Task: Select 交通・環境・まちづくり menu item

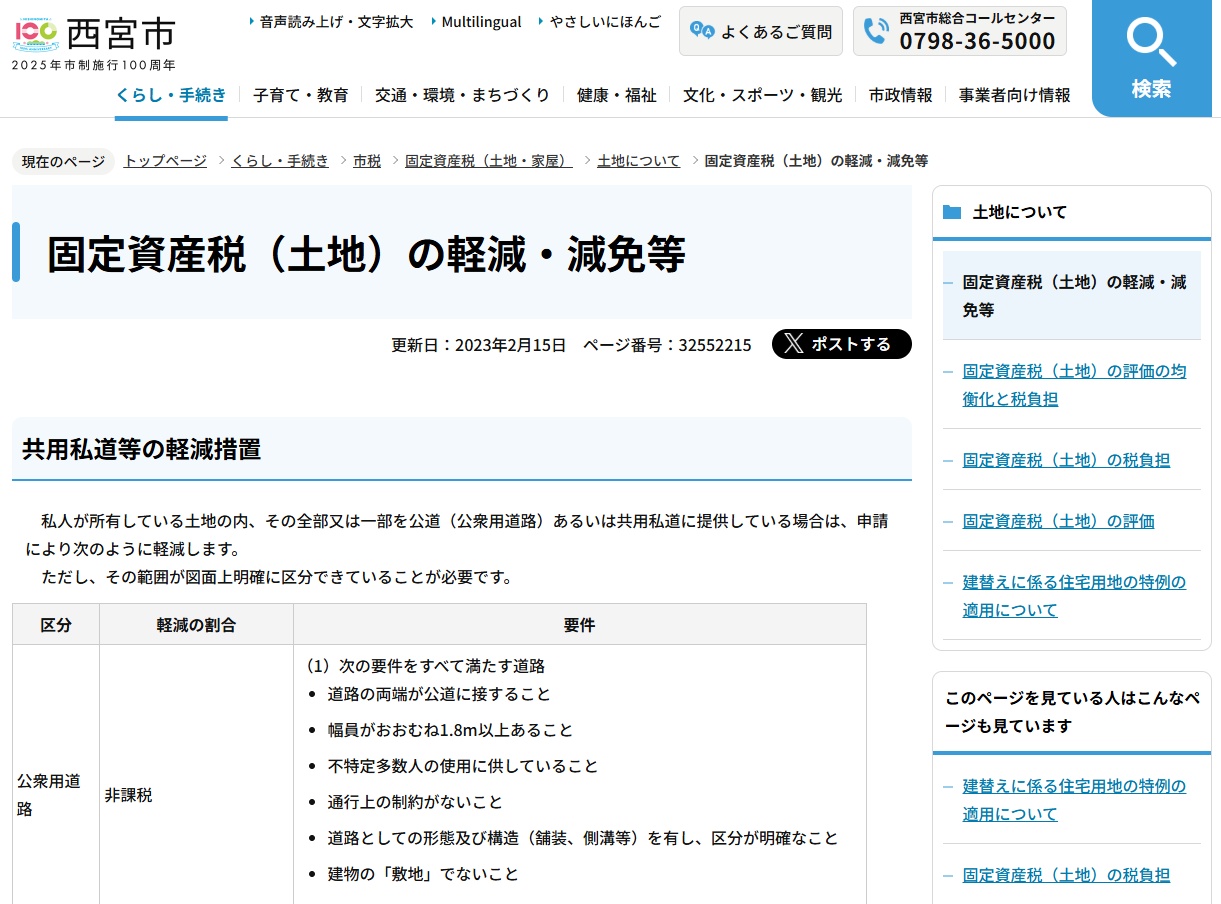Action: point(462,95)
